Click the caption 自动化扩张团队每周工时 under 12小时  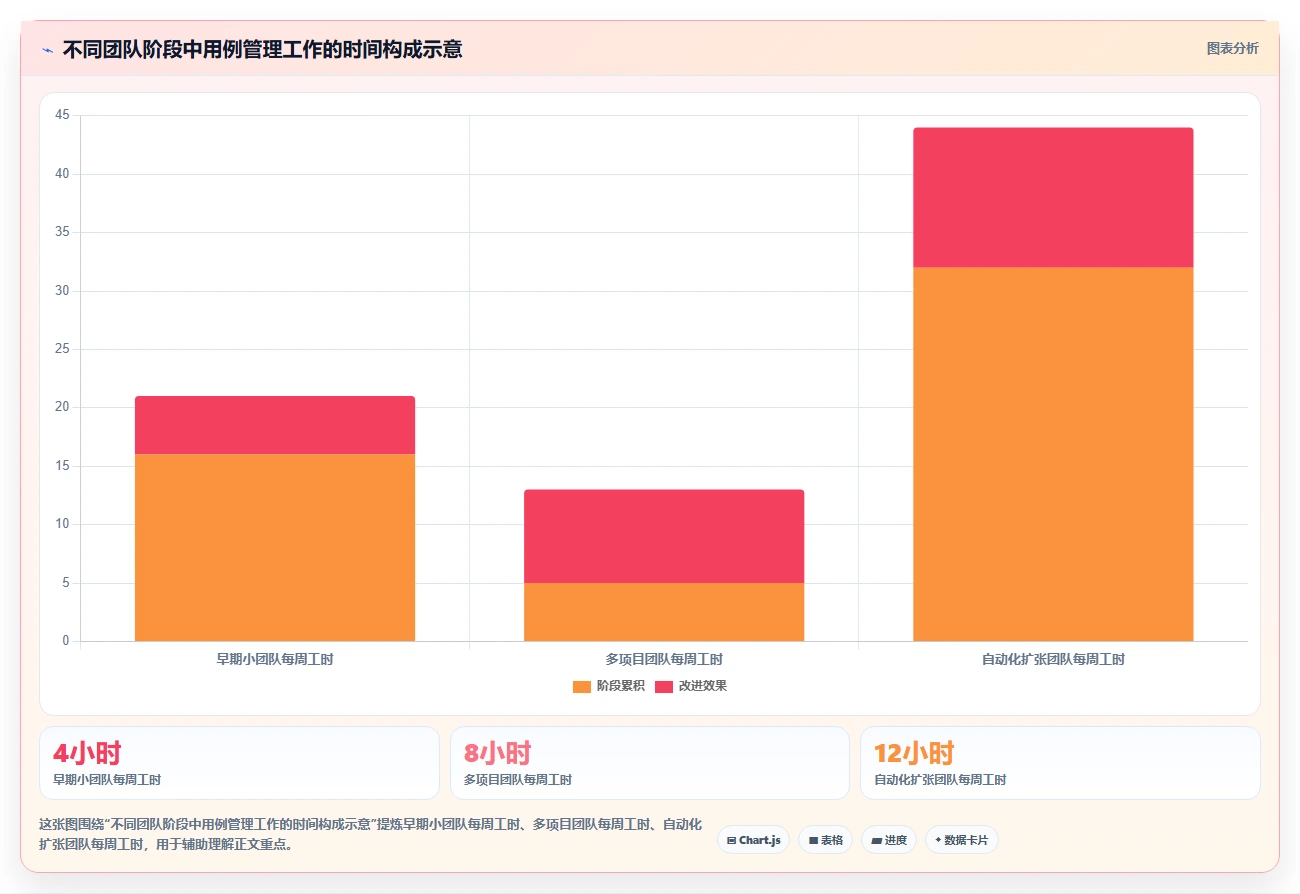click(940, 780)
